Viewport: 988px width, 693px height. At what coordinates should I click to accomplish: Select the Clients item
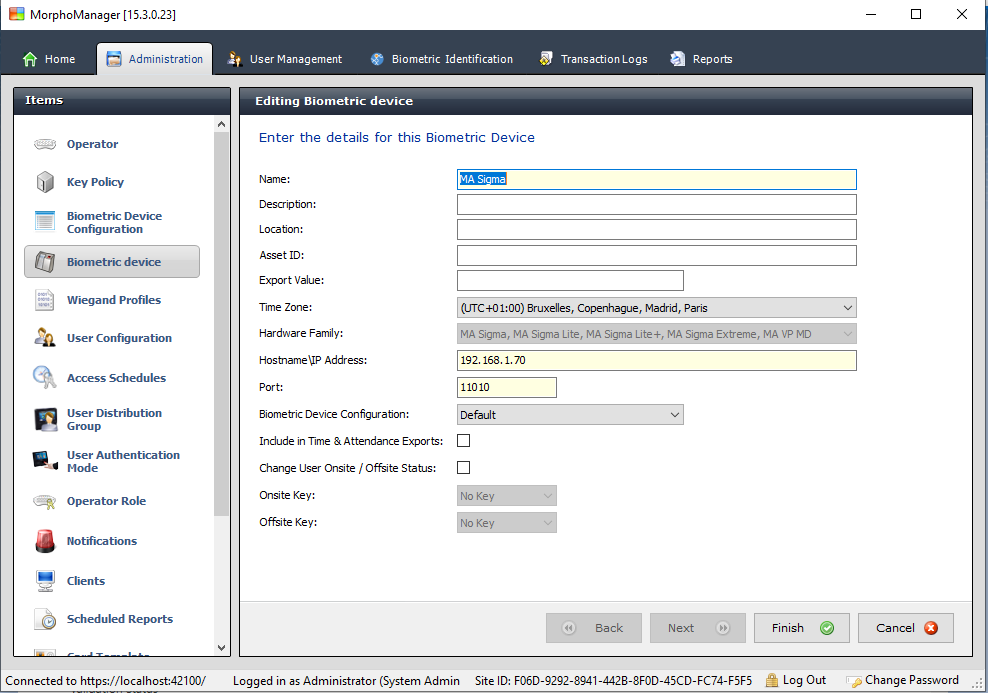click(x=85, y=580)
